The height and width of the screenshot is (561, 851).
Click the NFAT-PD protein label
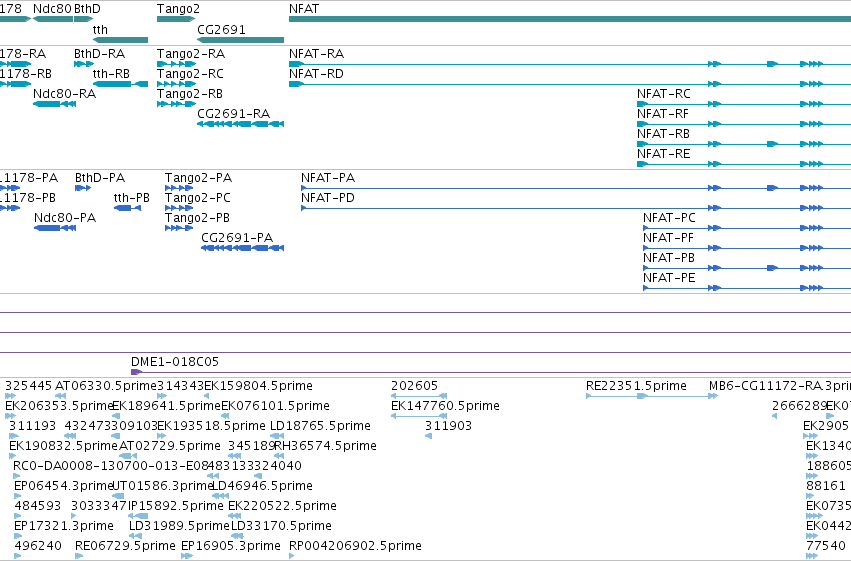[x=328, y=198]
